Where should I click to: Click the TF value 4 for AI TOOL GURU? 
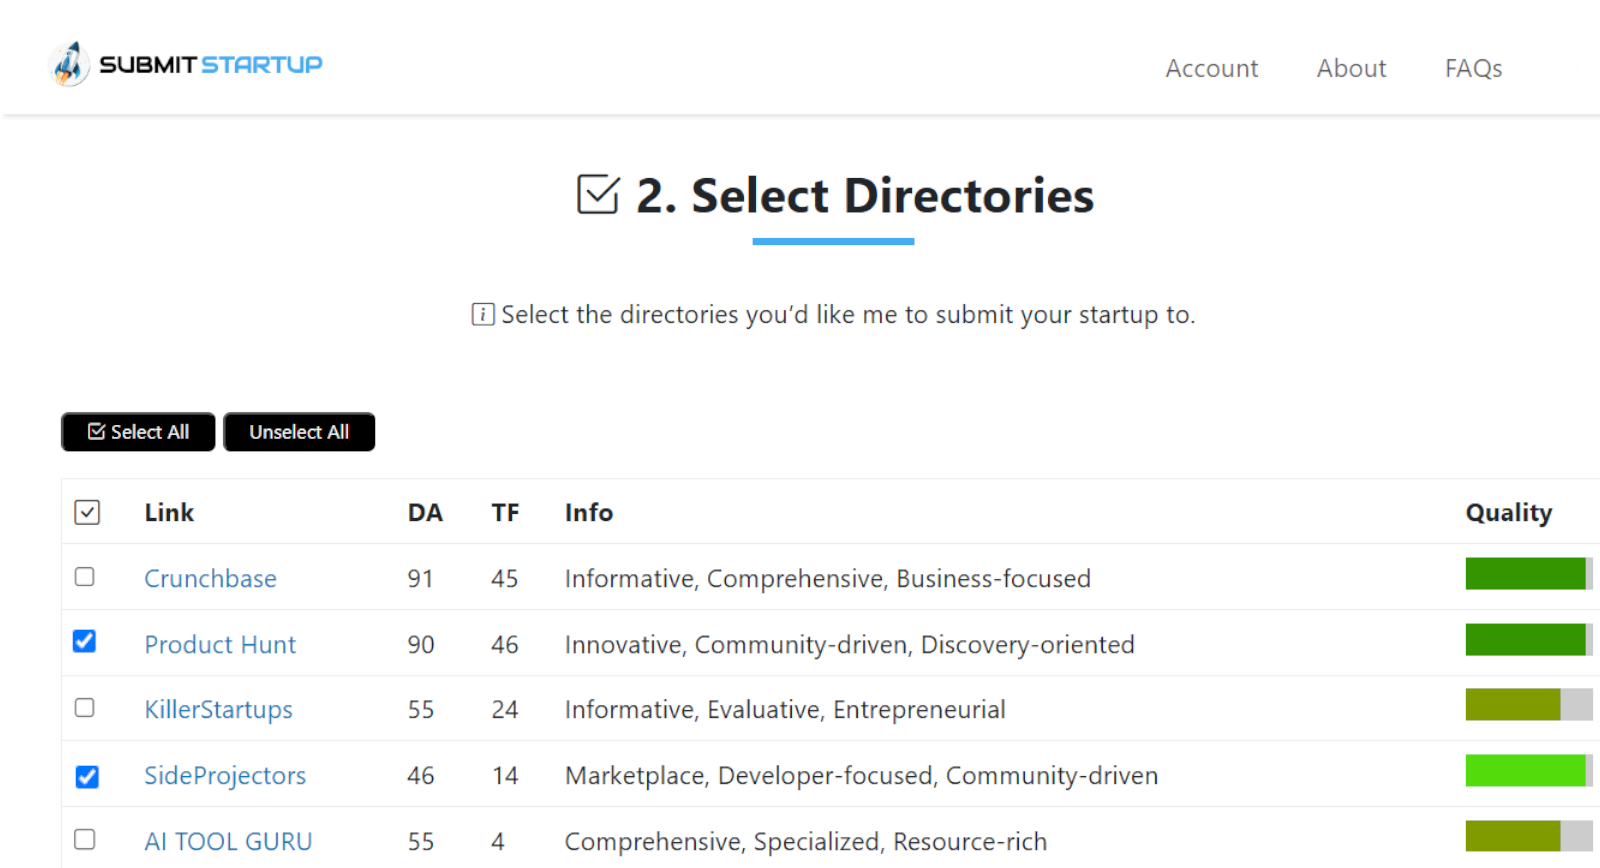(498, 841)
